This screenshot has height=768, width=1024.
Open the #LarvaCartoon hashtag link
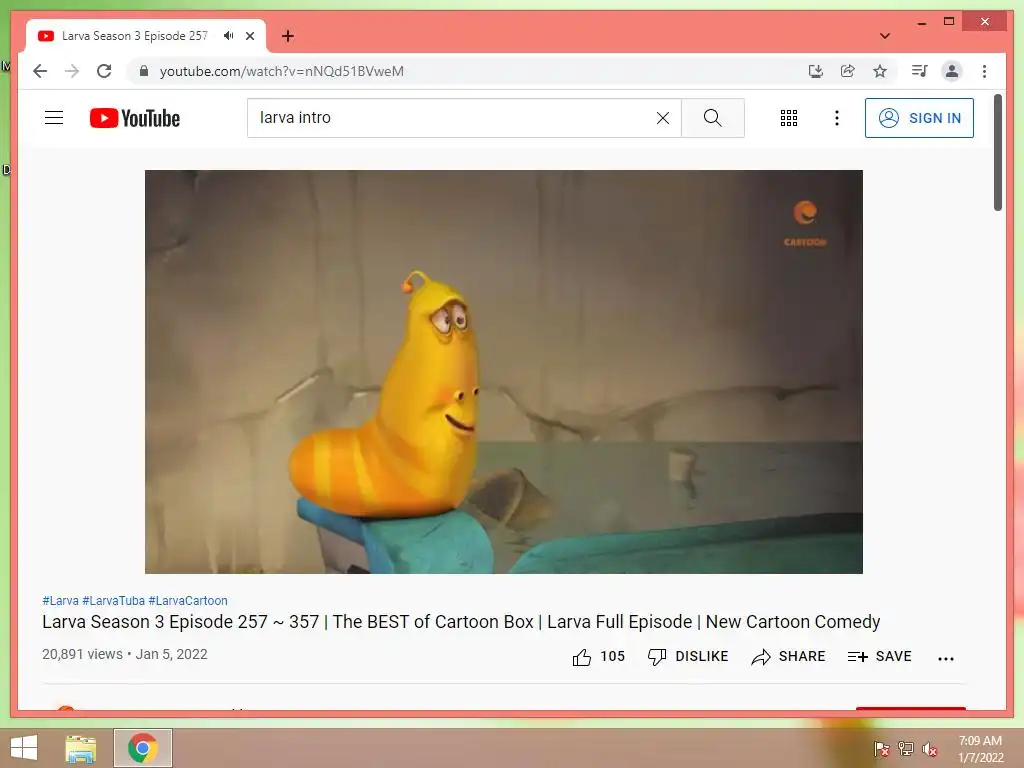click(188, 601)
